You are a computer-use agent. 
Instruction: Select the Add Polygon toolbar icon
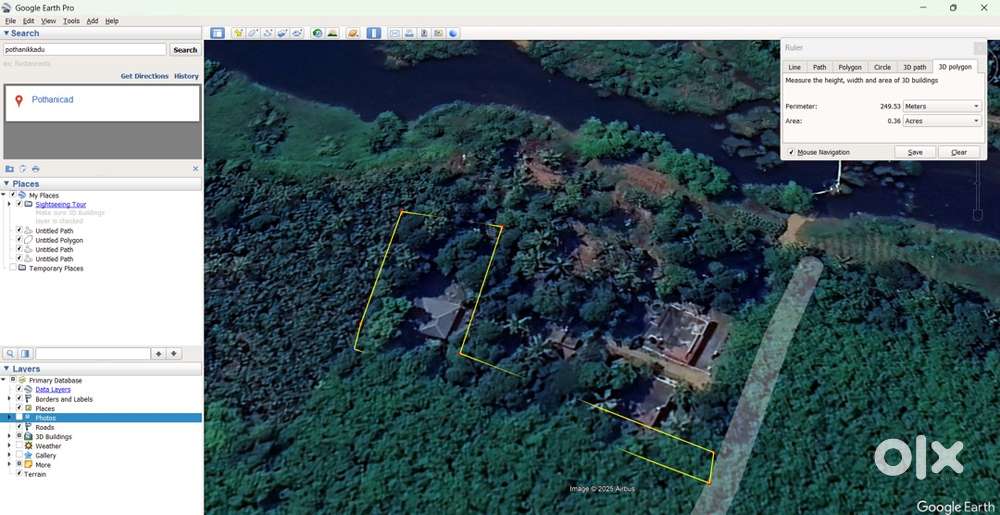pos(253,33)
